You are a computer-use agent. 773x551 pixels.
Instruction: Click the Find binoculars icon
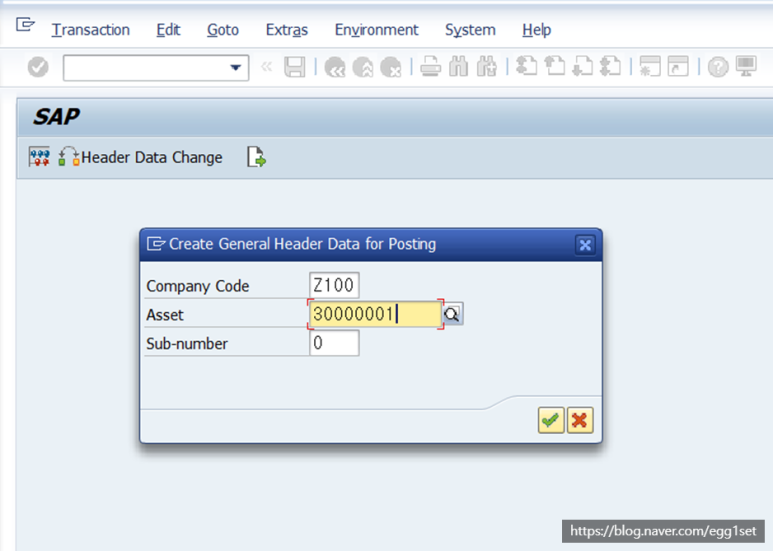click(x=458, y=67)
